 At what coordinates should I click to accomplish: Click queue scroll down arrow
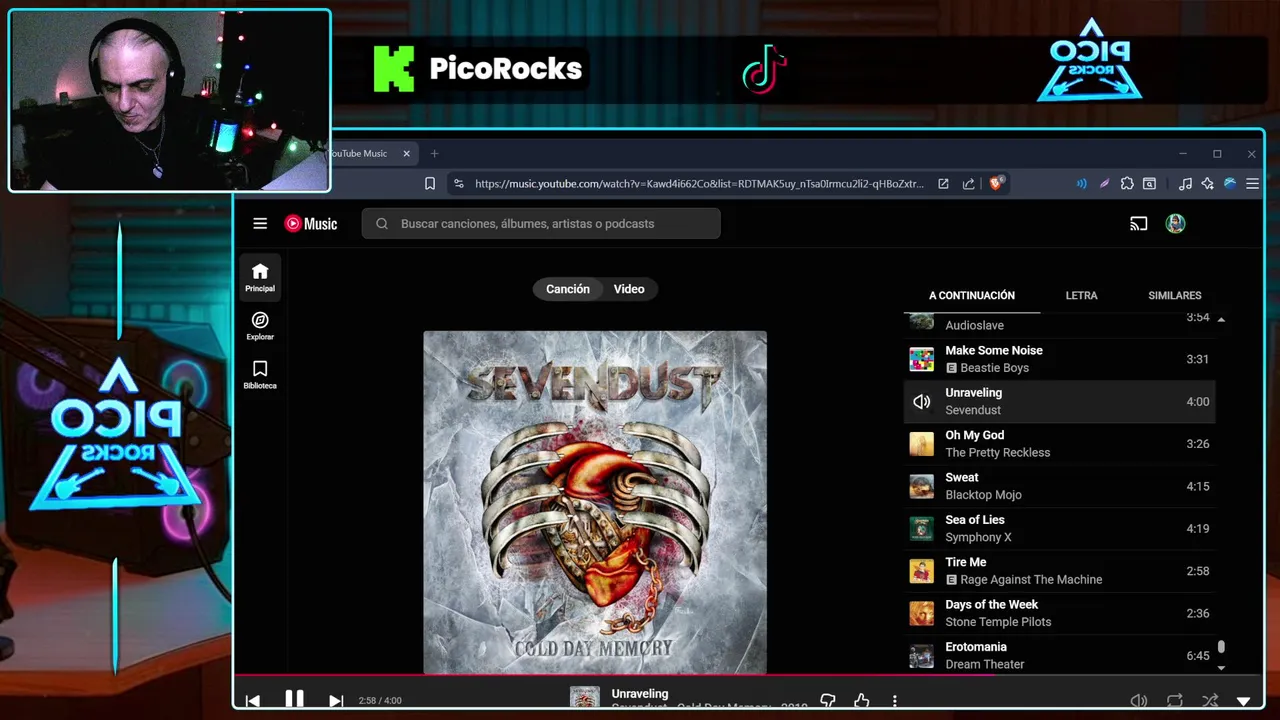pos(1221,668)
